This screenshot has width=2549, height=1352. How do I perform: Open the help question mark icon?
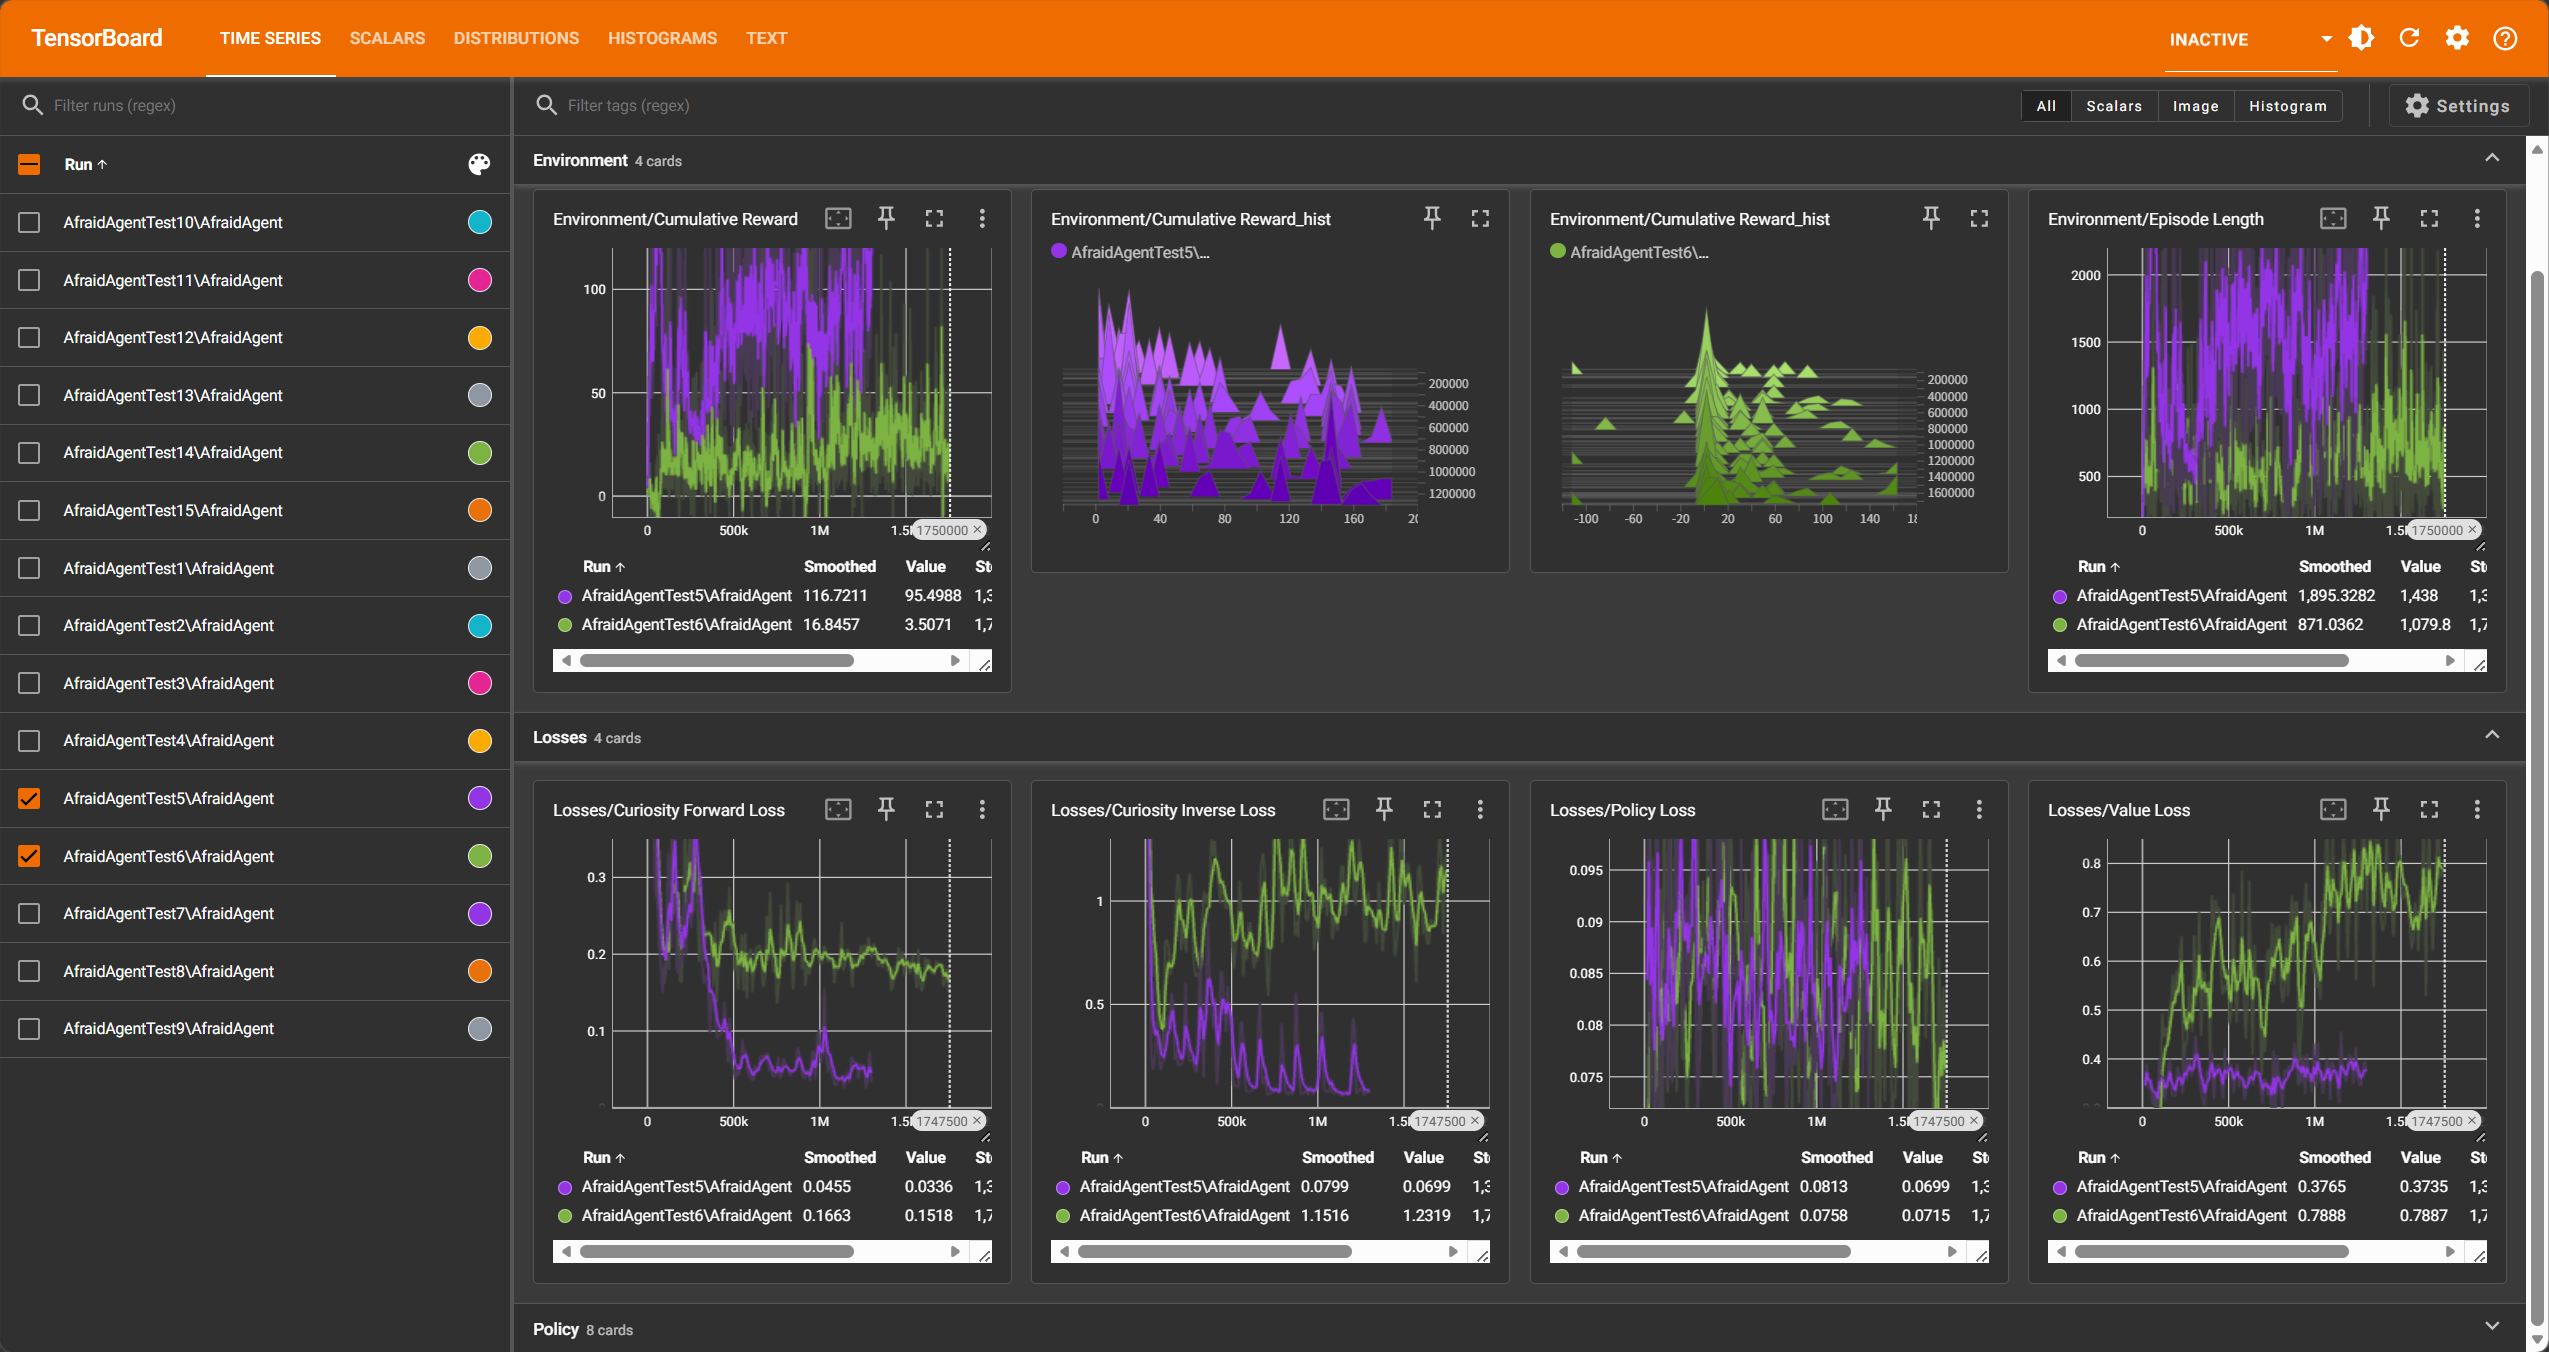tap(2504, 38)
